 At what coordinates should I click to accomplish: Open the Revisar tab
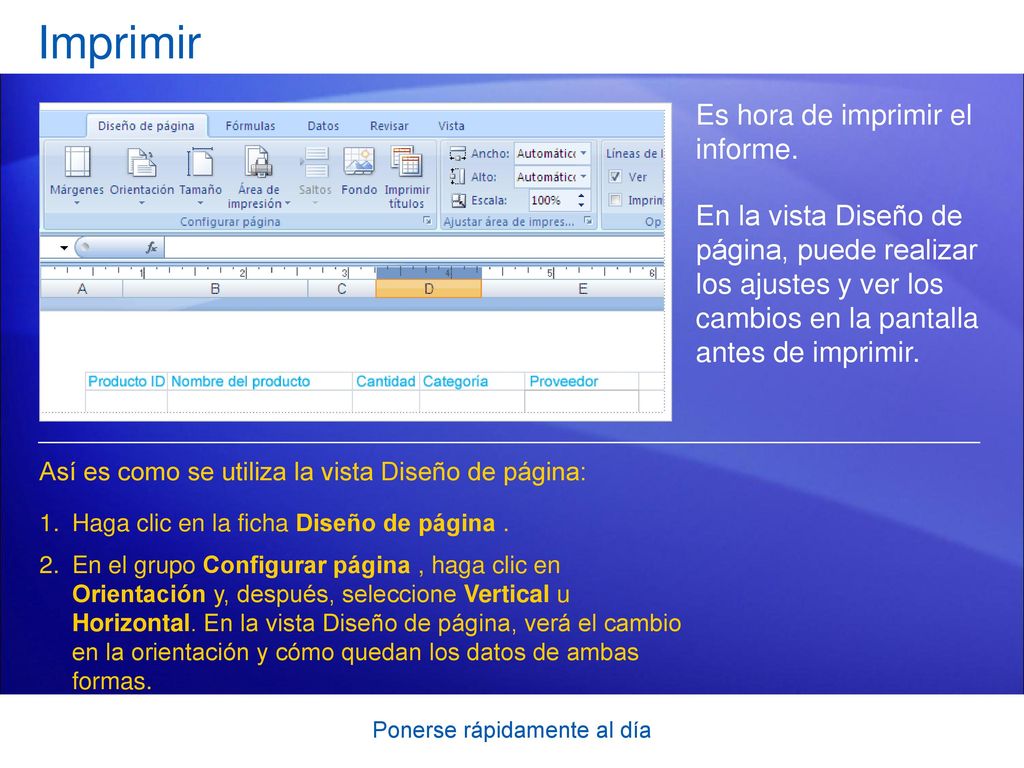tap(389, 126)
